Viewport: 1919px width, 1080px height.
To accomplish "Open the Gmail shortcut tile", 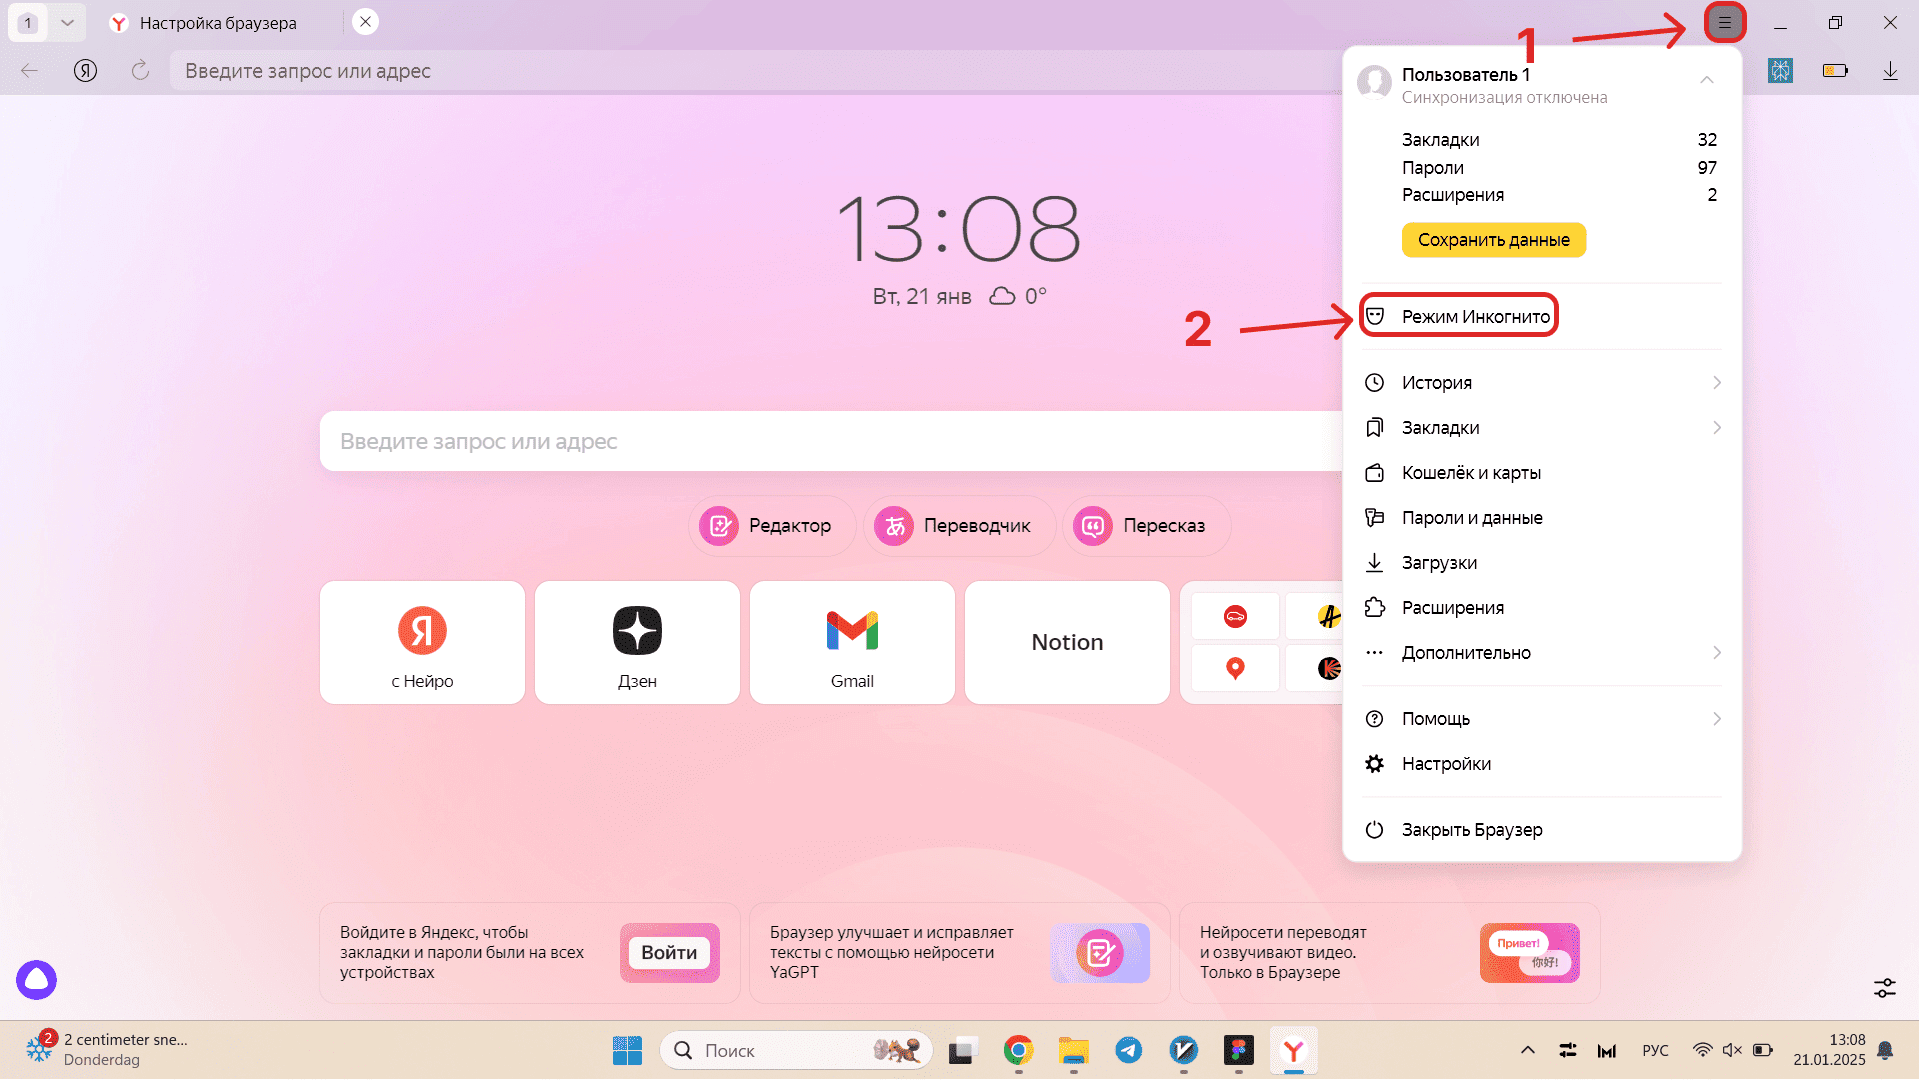I will [x=852, y=642].
